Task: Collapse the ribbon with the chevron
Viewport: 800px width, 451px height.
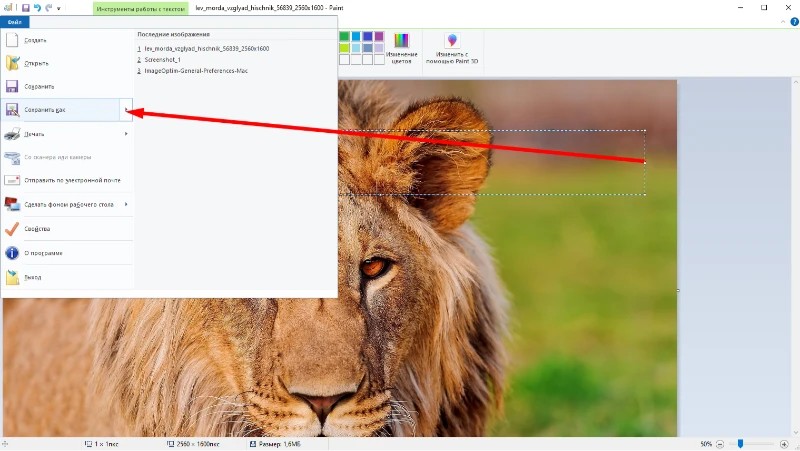Action: [783, 21]
